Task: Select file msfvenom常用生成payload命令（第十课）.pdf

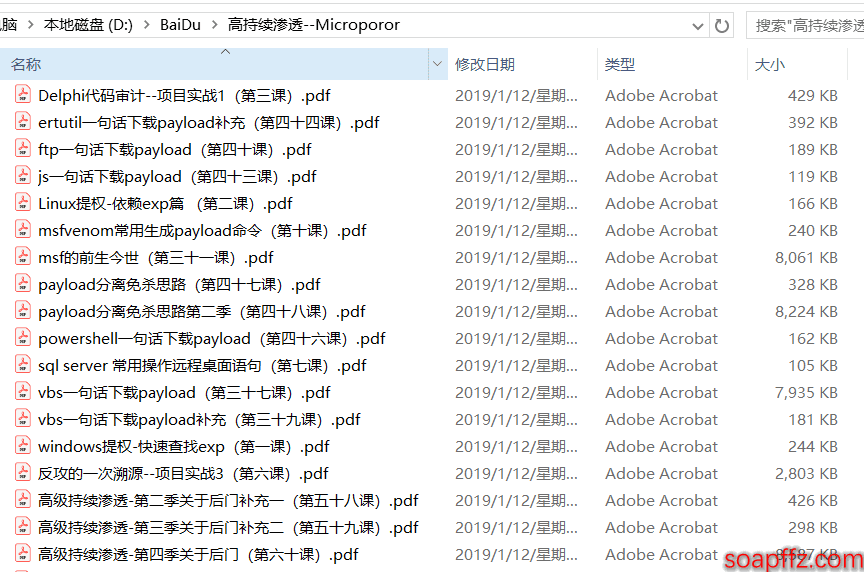Action: (202, 230)
